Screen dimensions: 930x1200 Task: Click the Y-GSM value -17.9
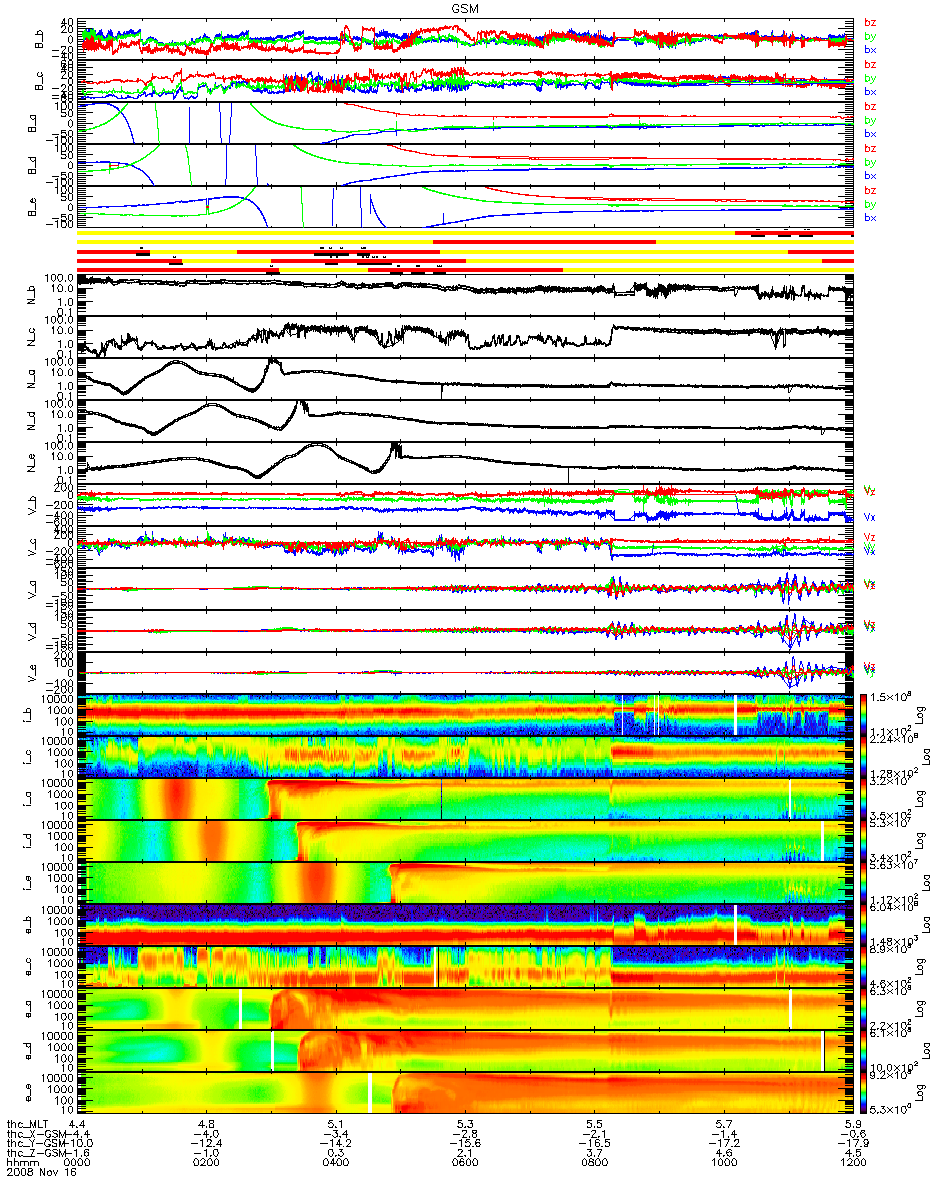pyautogui.click(x=853, y=1143)
